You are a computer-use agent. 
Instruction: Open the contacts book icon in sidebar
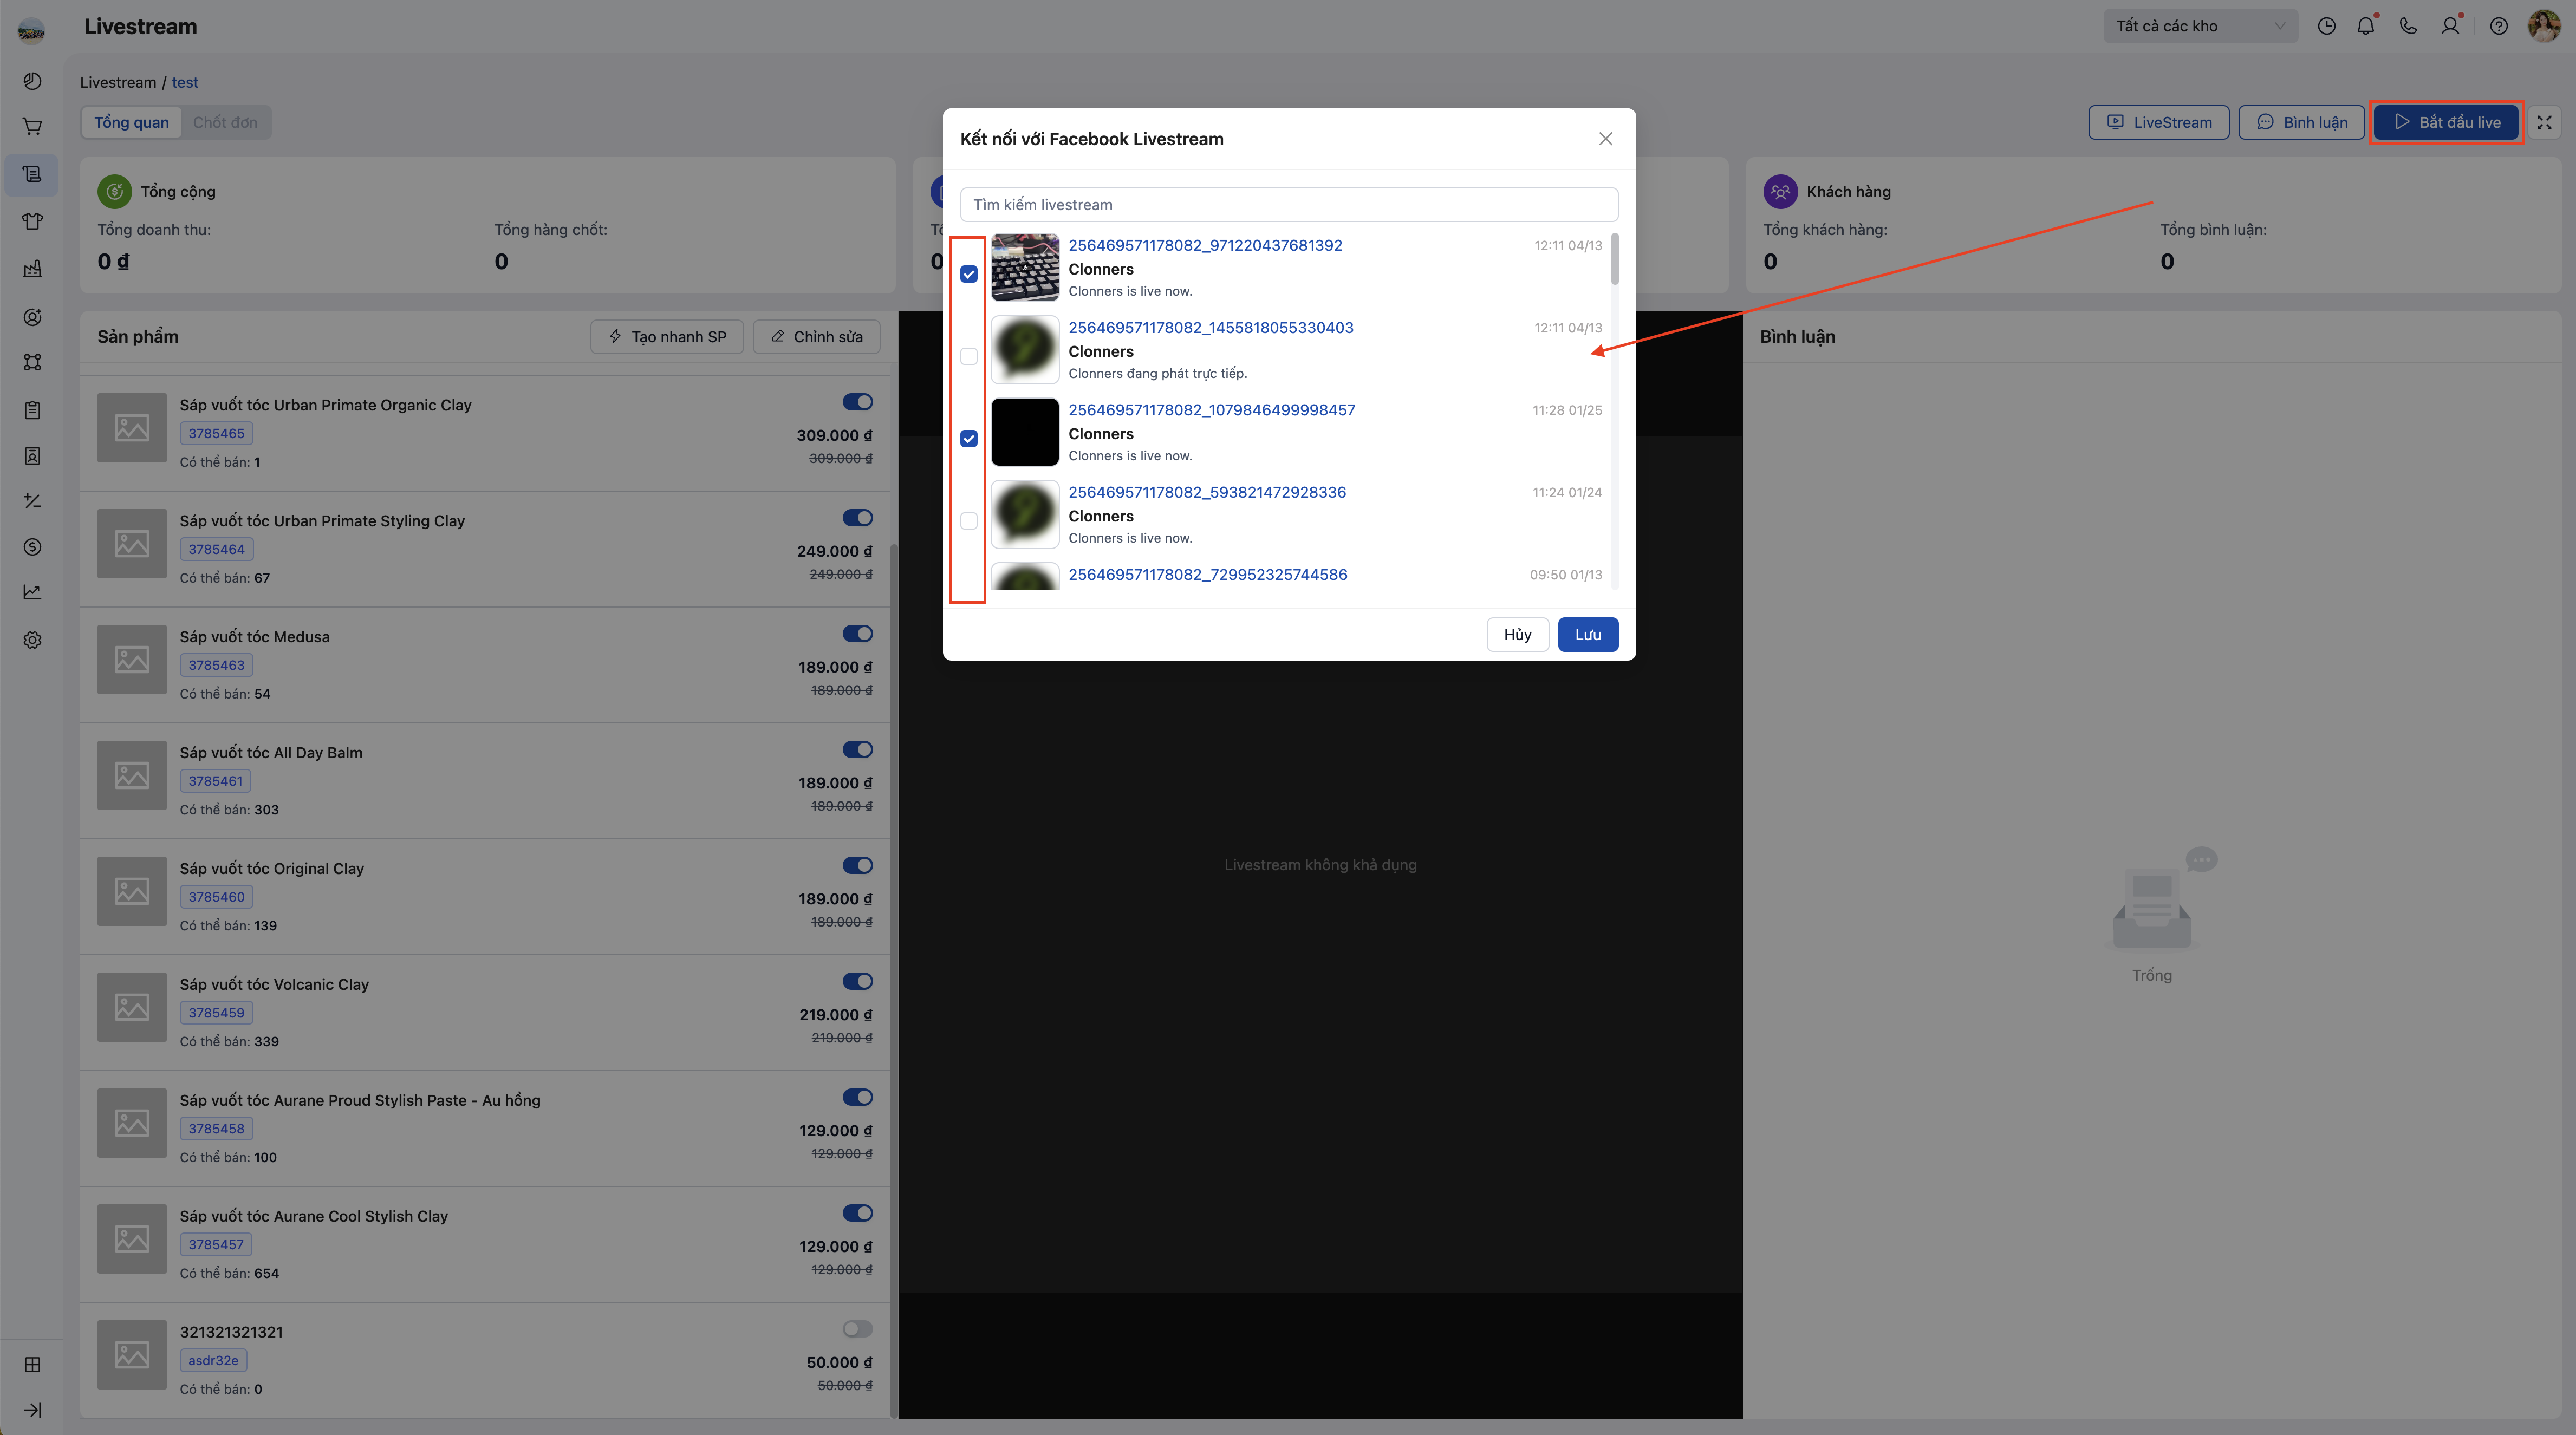[32, 456]
